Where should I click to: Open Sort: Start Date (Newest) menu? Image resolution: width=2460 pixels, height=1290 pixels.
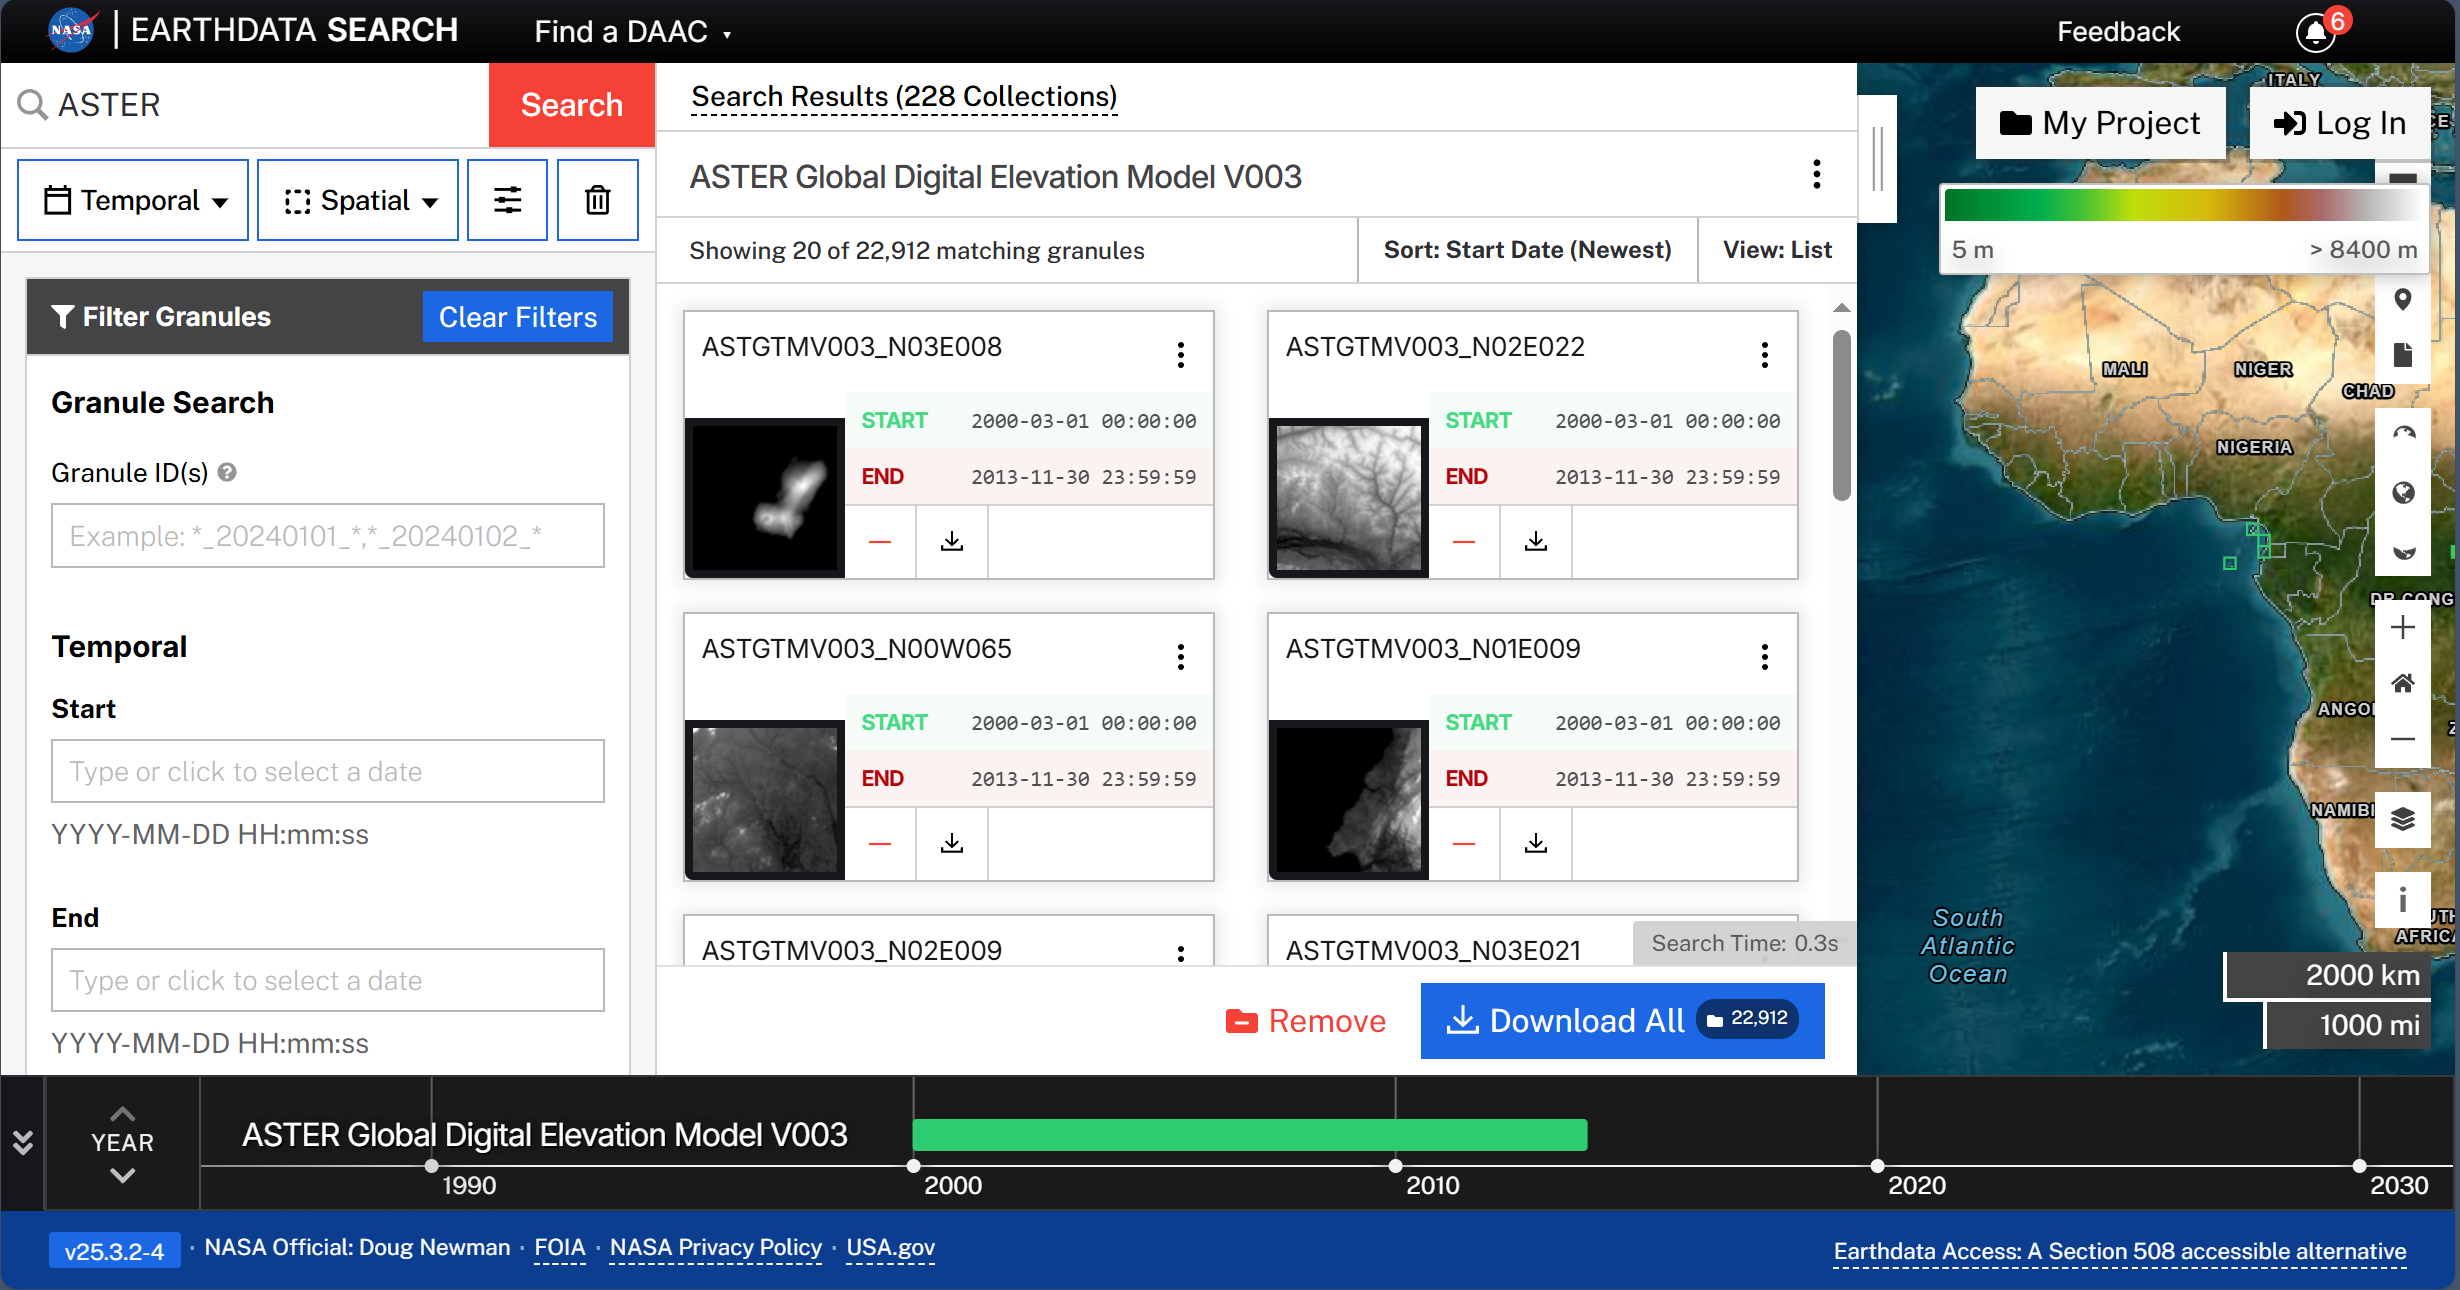pyautogui.click(x=1526, y=250)
